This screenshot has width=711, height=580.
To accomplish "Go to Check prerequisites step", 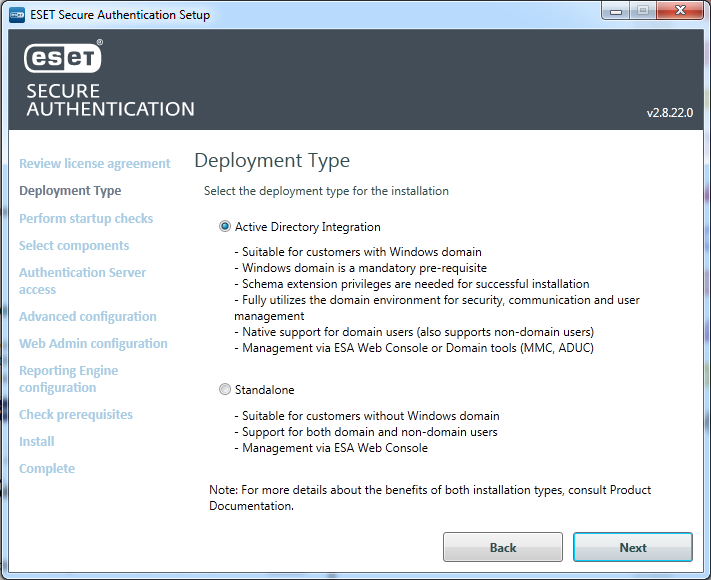I will (x=76, y=414).
